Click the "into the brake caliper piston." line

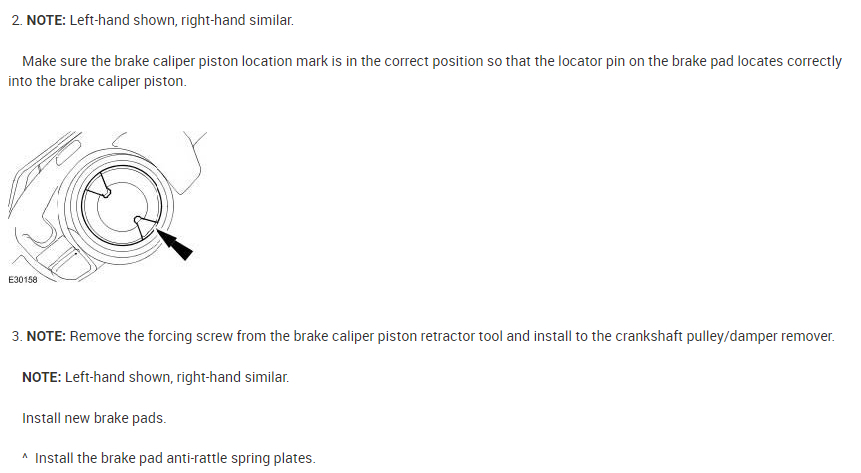pos(97,81)
